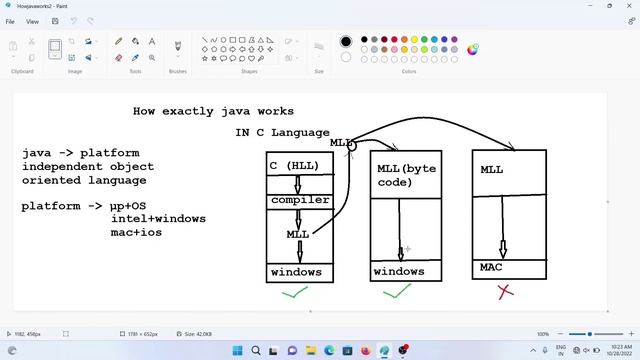Click the Size line thickness icon
Screen dimensions: 640x360
(319, 46)
